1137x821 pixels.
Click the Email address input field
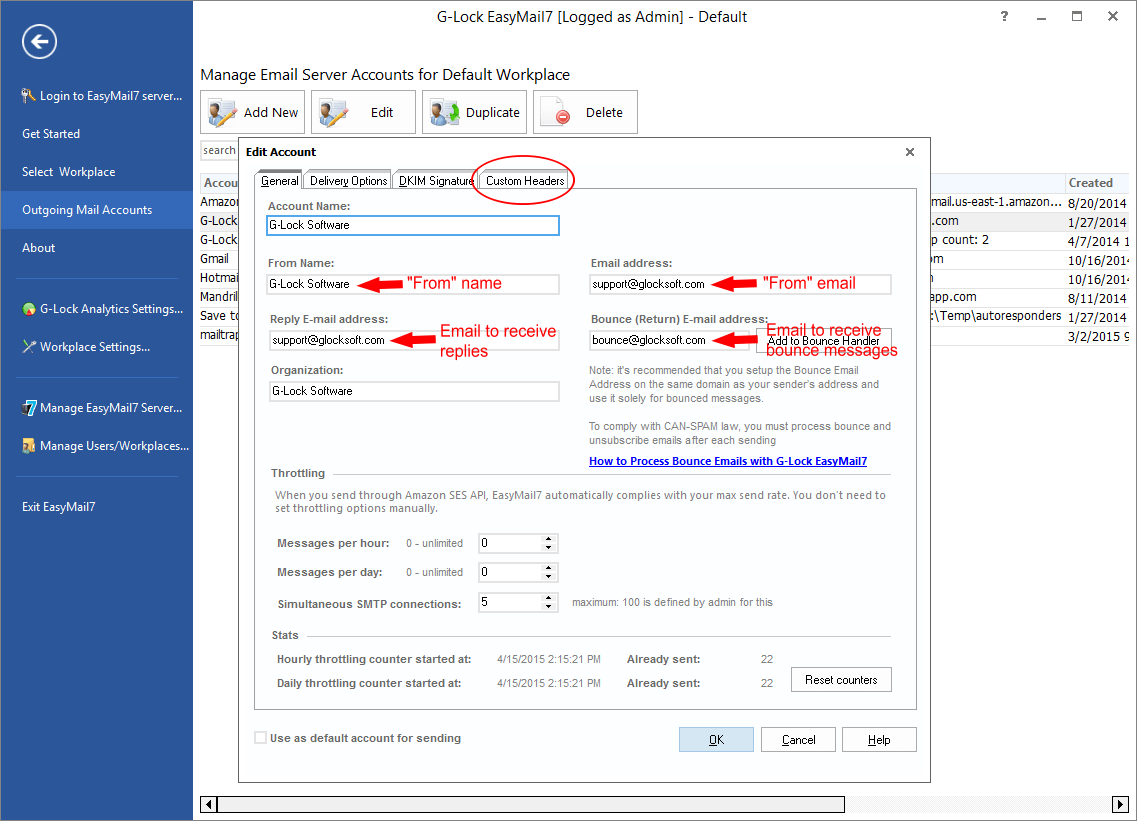[741, 284]
